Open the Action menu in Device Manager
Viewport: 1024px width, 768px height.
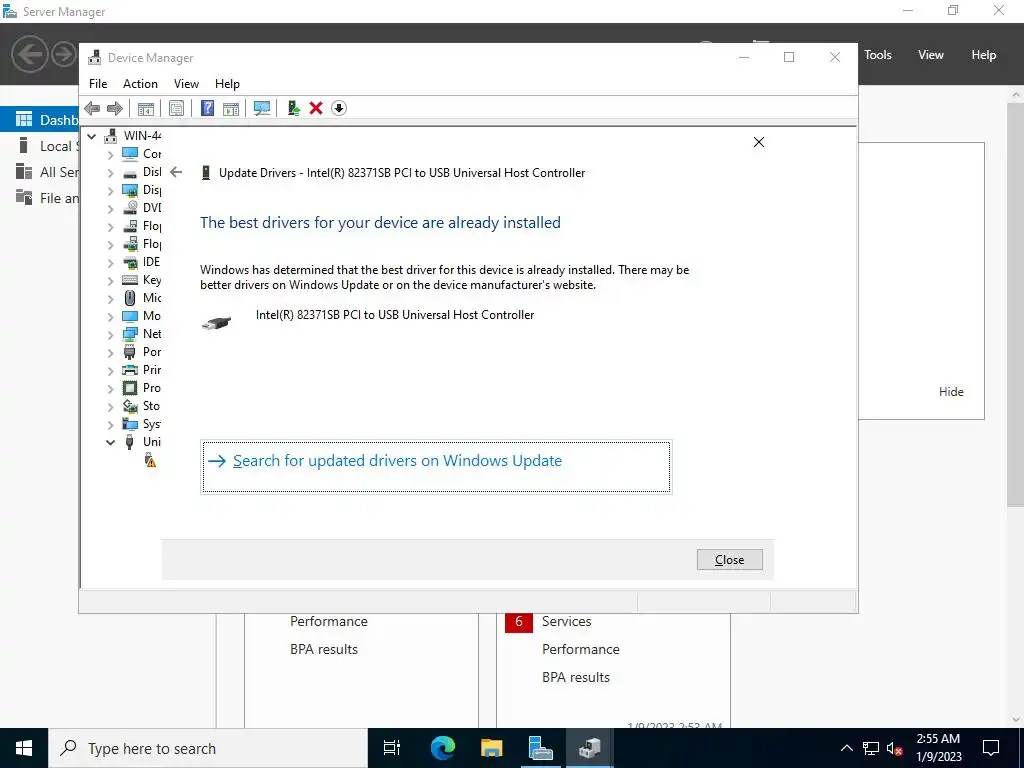pos(140,84)
